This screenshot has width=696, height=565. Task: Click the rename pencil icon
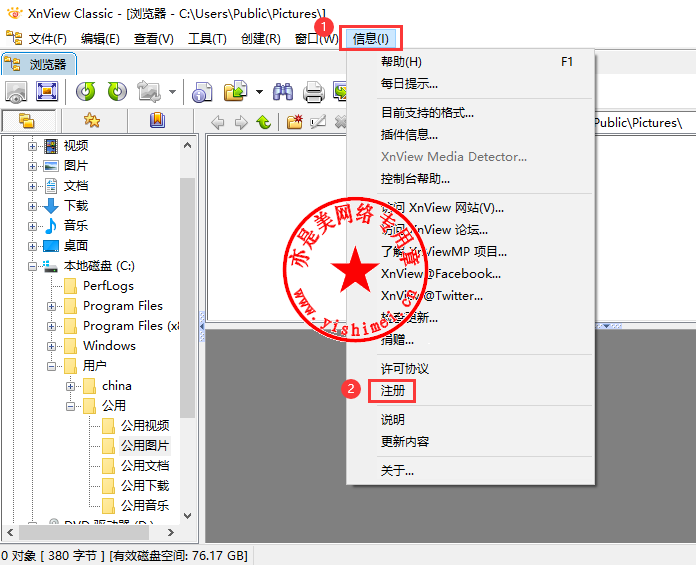(x=318, y=122)
